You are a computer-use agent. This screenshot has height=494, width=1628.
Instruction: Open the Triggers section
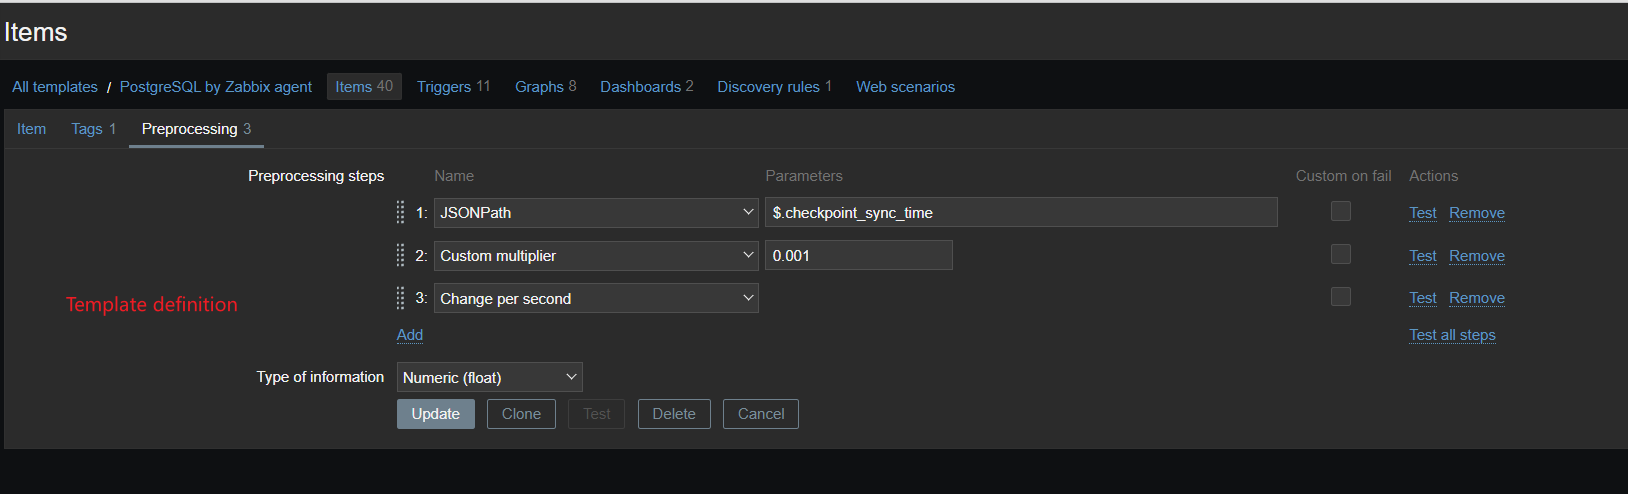pyautogui.click(x=453, y=87)
